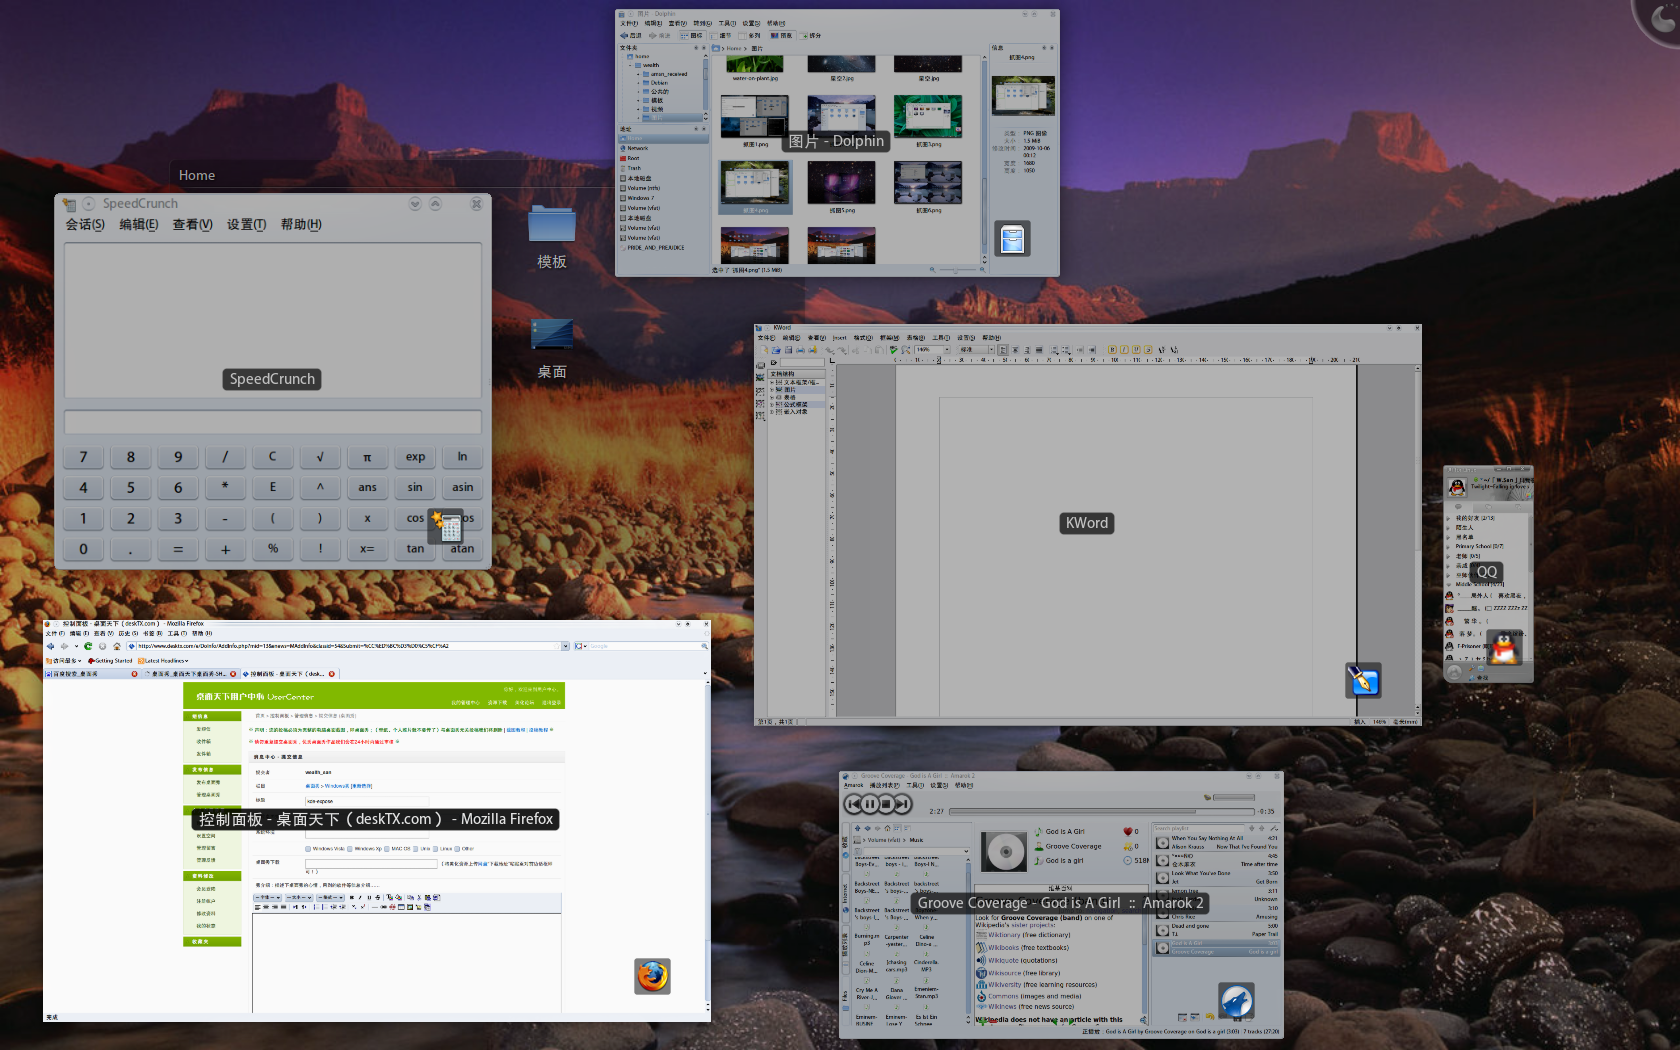Click the QQ penguin application icon
Screen dimensions: 1680x1050
pyautogui.click(x=1505, y=646)
